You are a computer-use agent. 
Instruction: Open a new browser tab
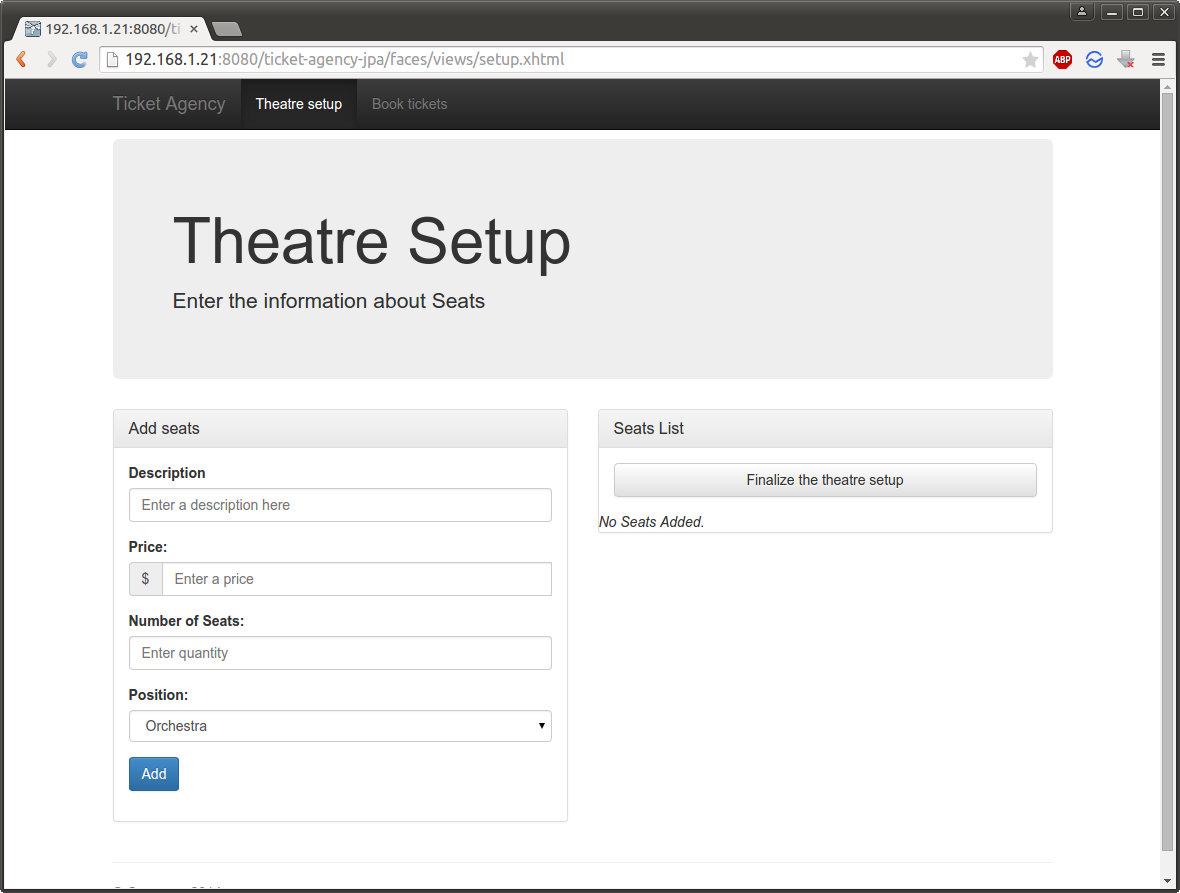point(227,29)
